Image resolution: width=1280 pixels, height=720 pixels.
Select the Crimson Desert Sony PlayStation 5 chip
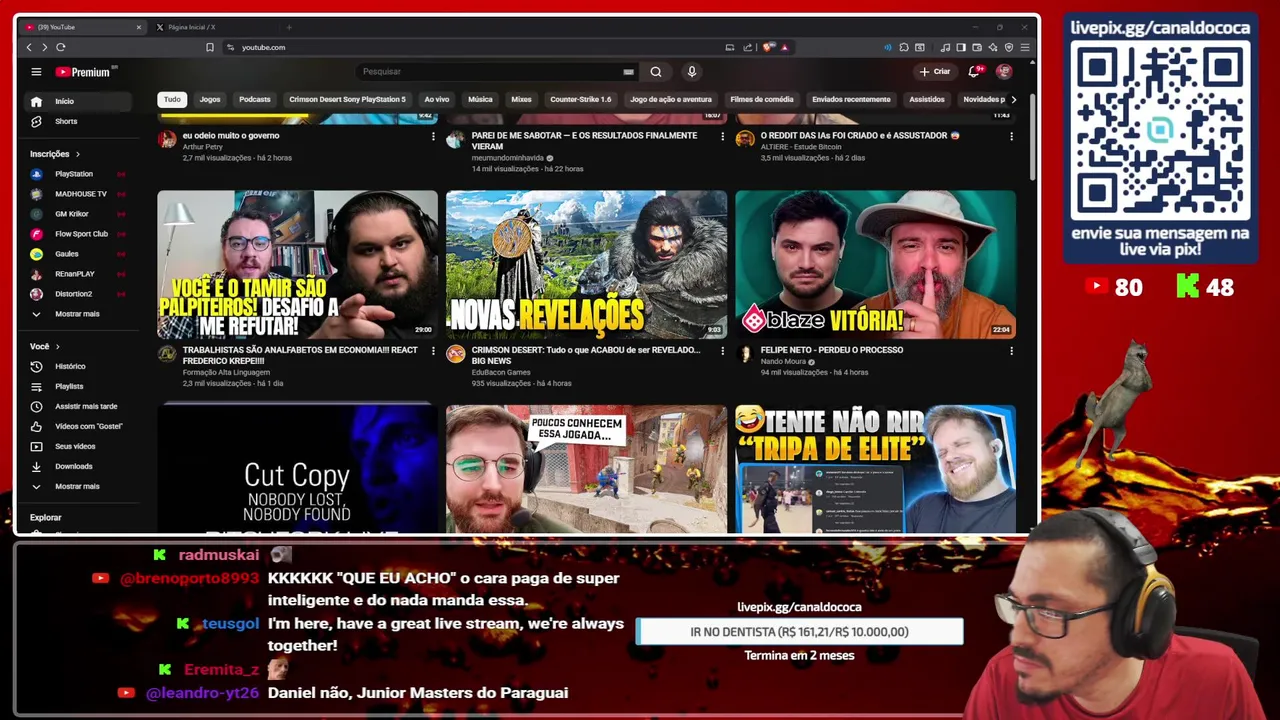(347, 99)
